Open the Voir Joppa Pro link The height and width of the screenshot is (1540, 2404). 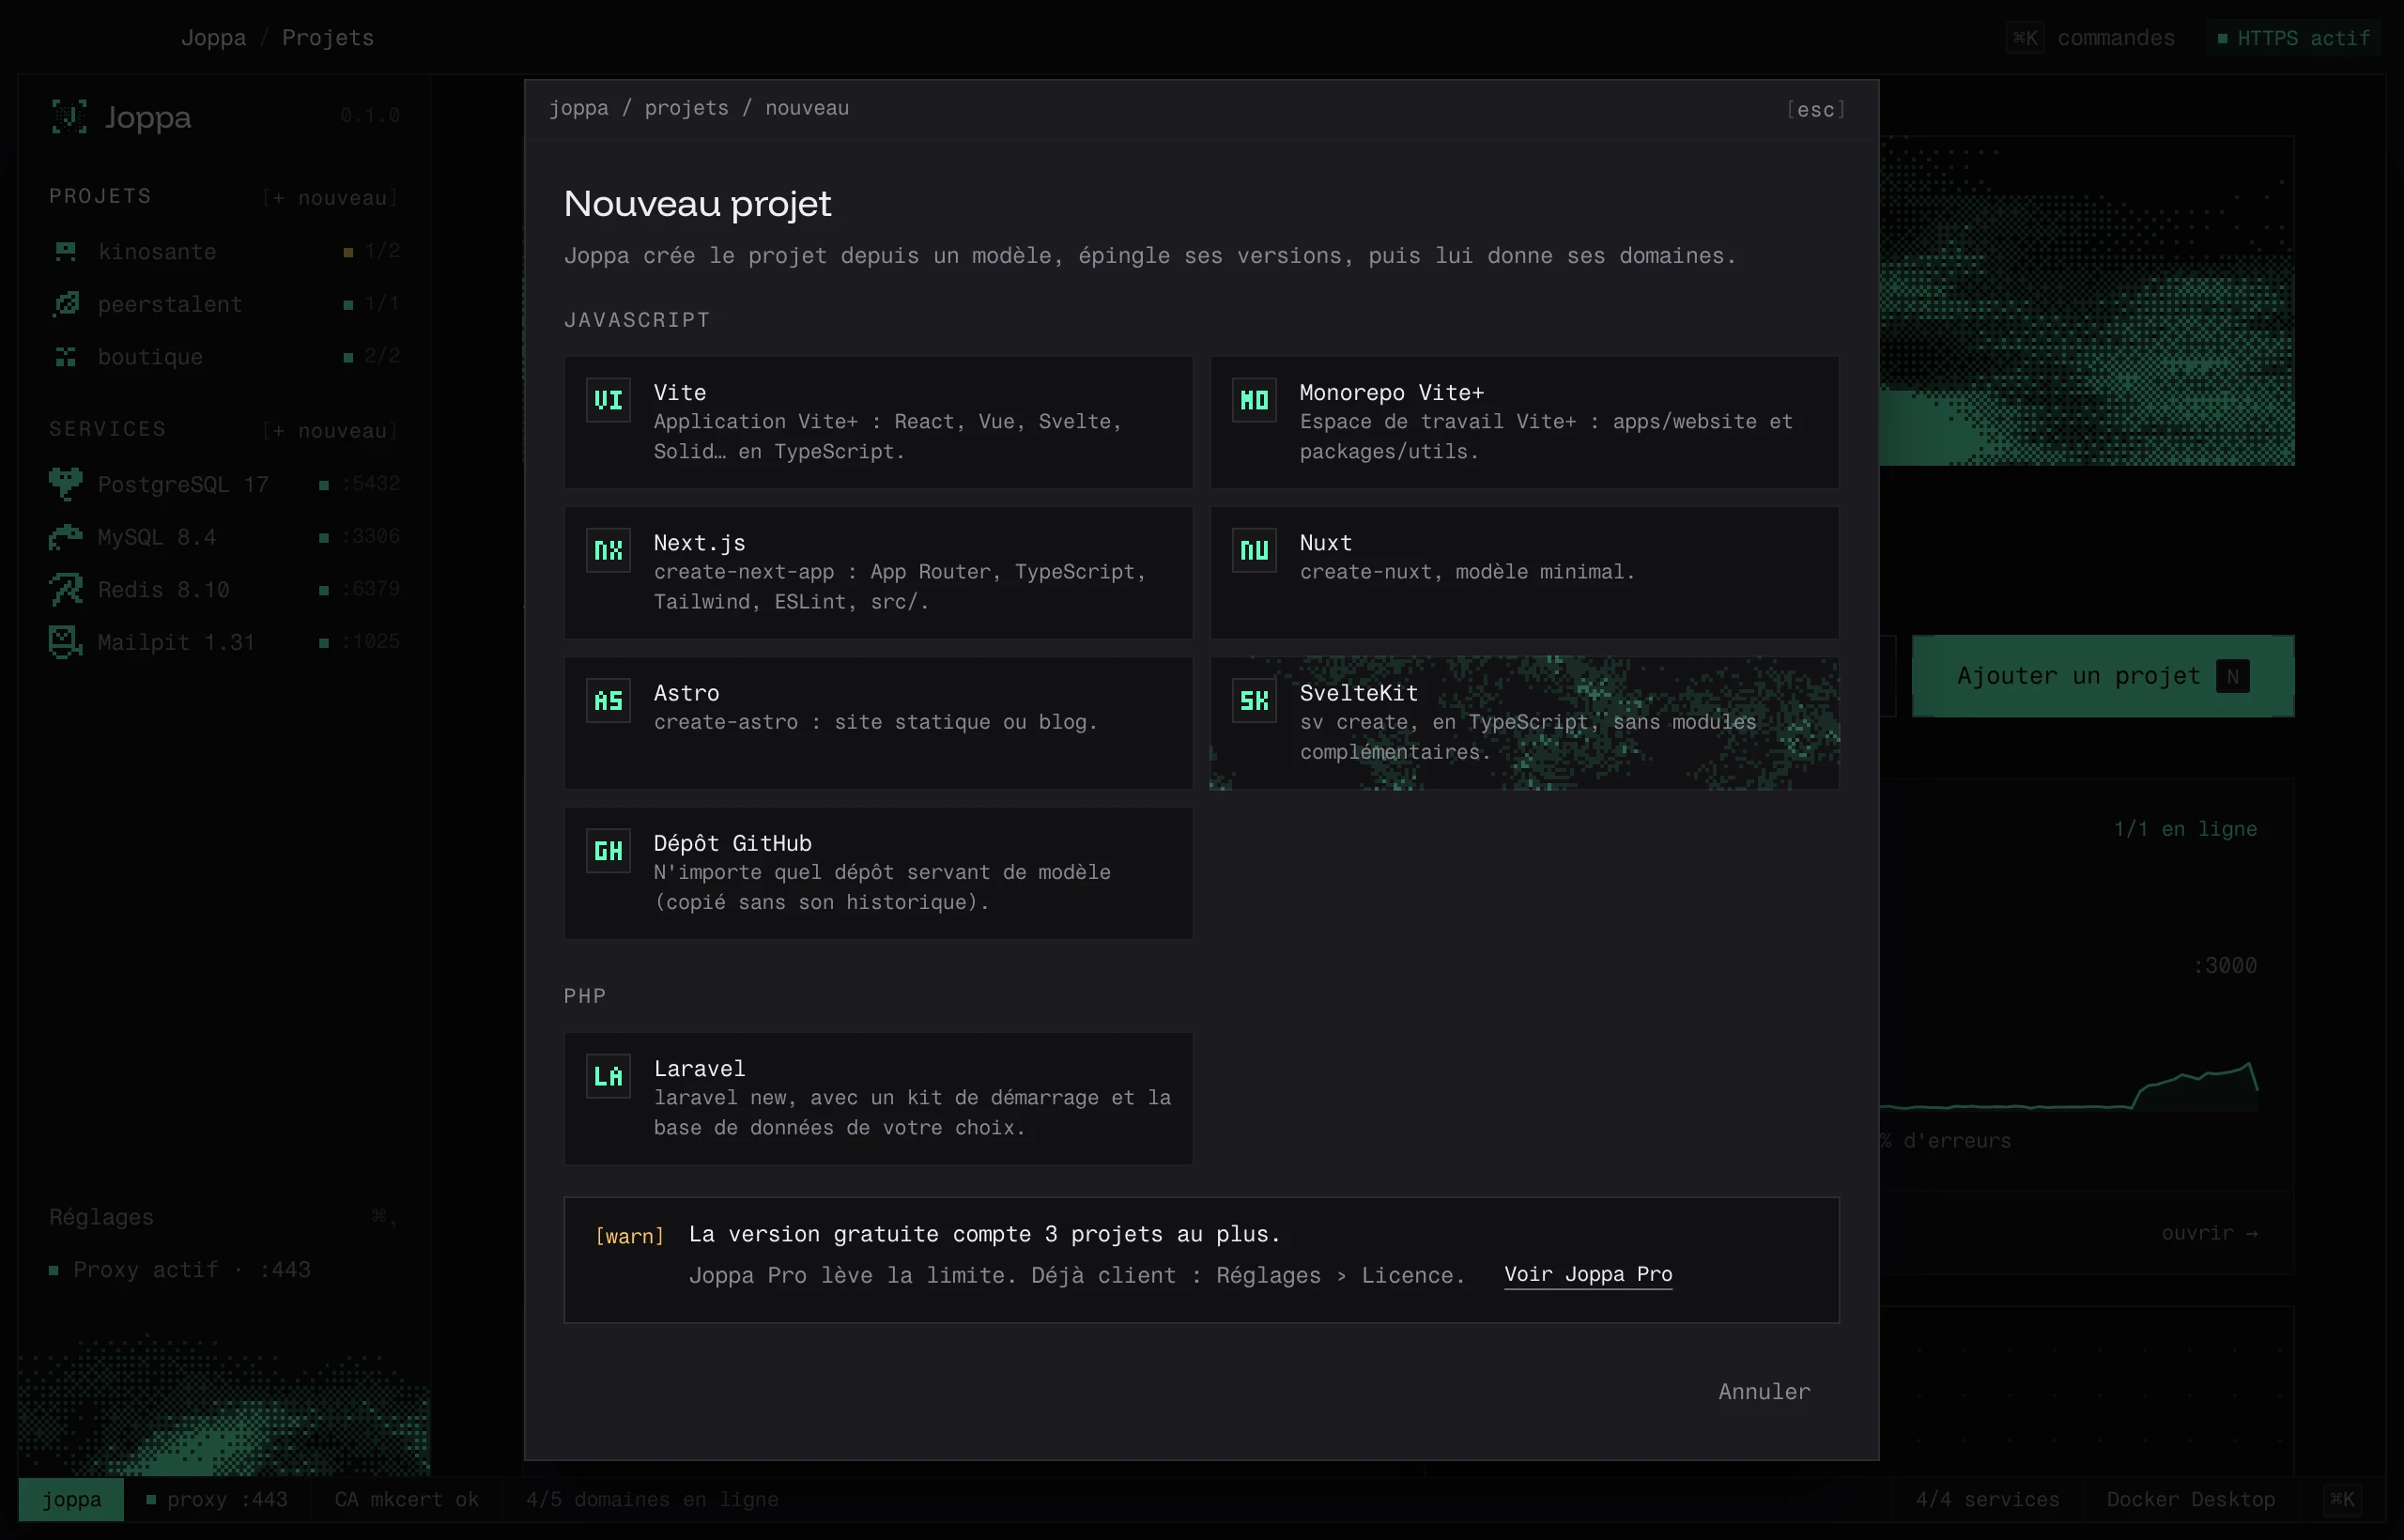coord(1588,1274)
